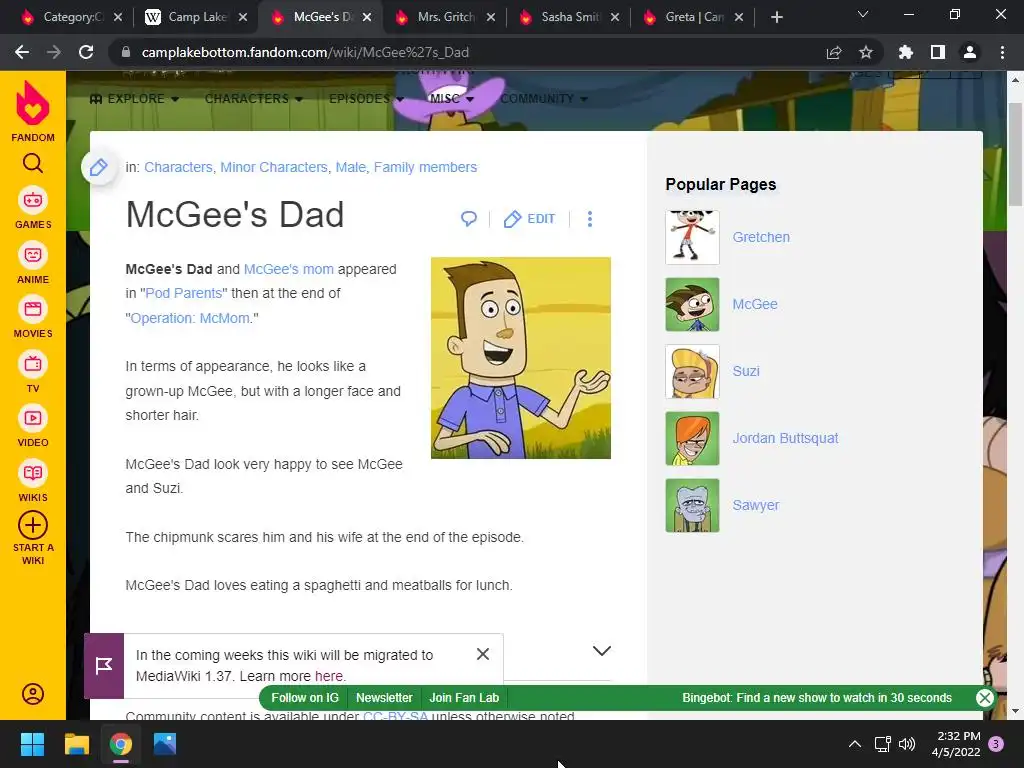
Task: Open McGee link in Popular Pages
Action: [x=754, y=304]
